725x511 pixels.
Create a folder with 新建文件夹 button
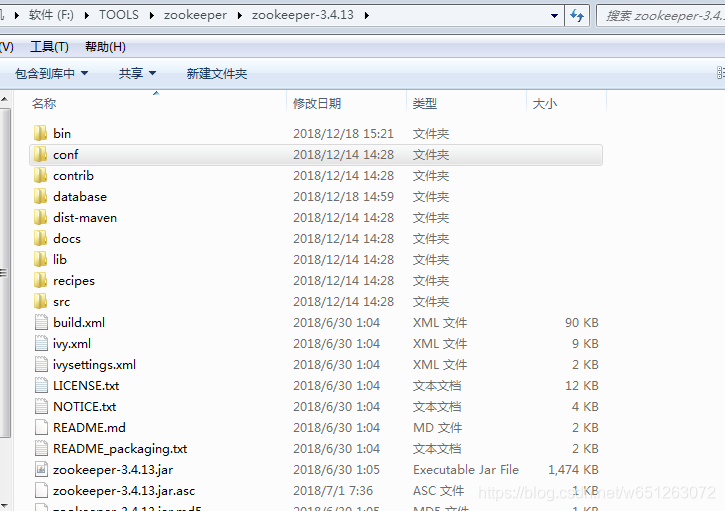pos(217,73)
